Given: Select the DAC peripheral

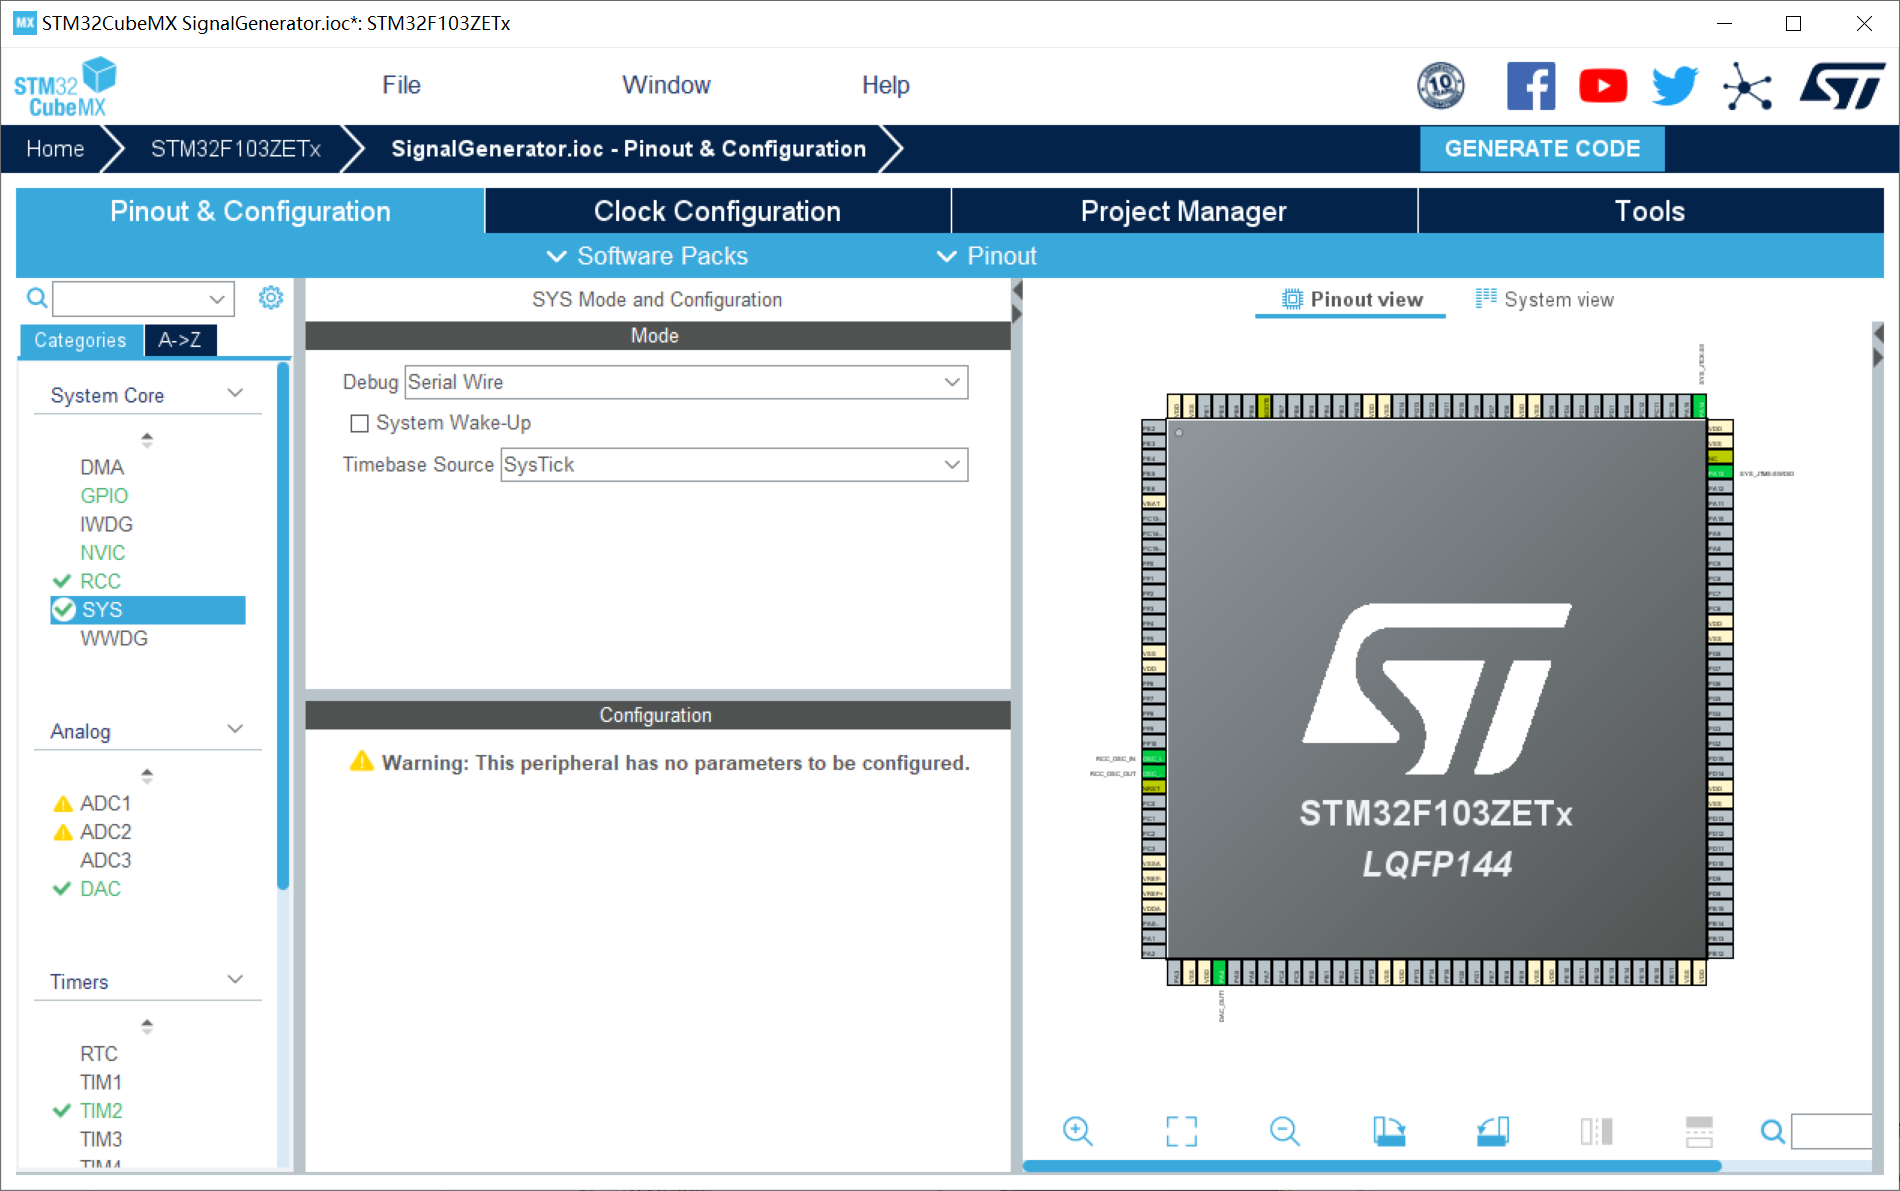Looking at the screenshot, I should click(x=100, y=889).
